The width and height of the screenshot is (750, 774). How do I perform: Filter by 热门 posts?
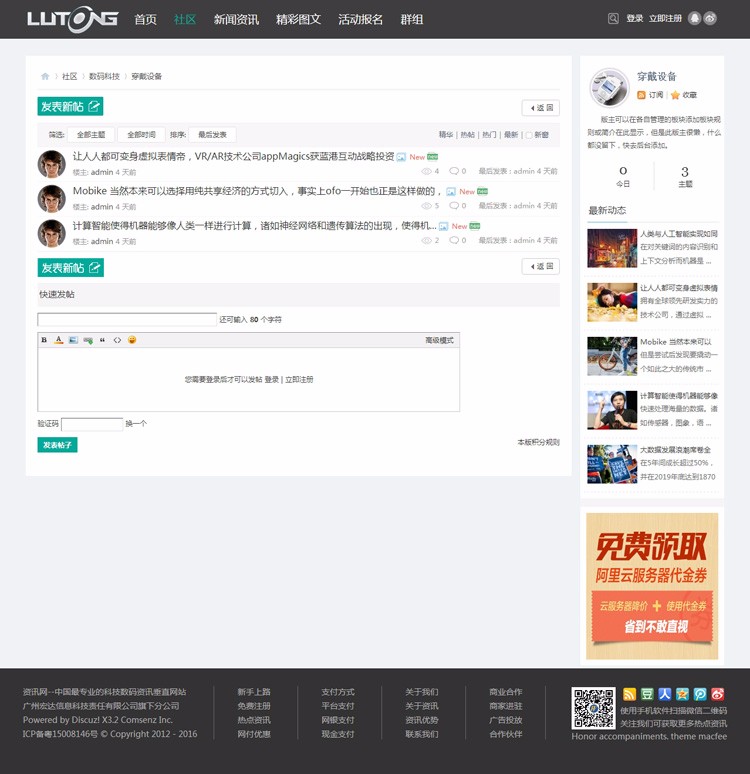point(489,135)
